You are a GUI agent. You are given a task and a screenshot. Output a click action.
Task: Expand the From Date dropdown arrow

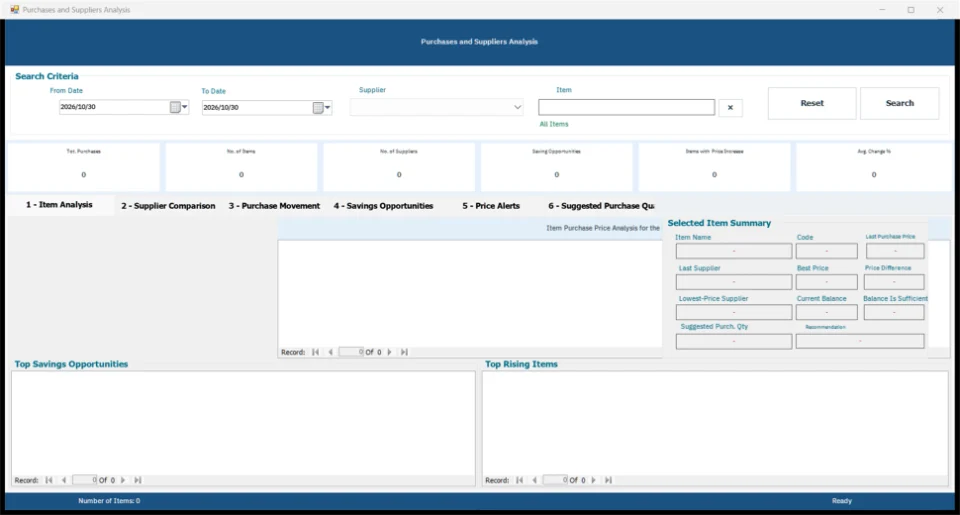(x=184, y=107)
